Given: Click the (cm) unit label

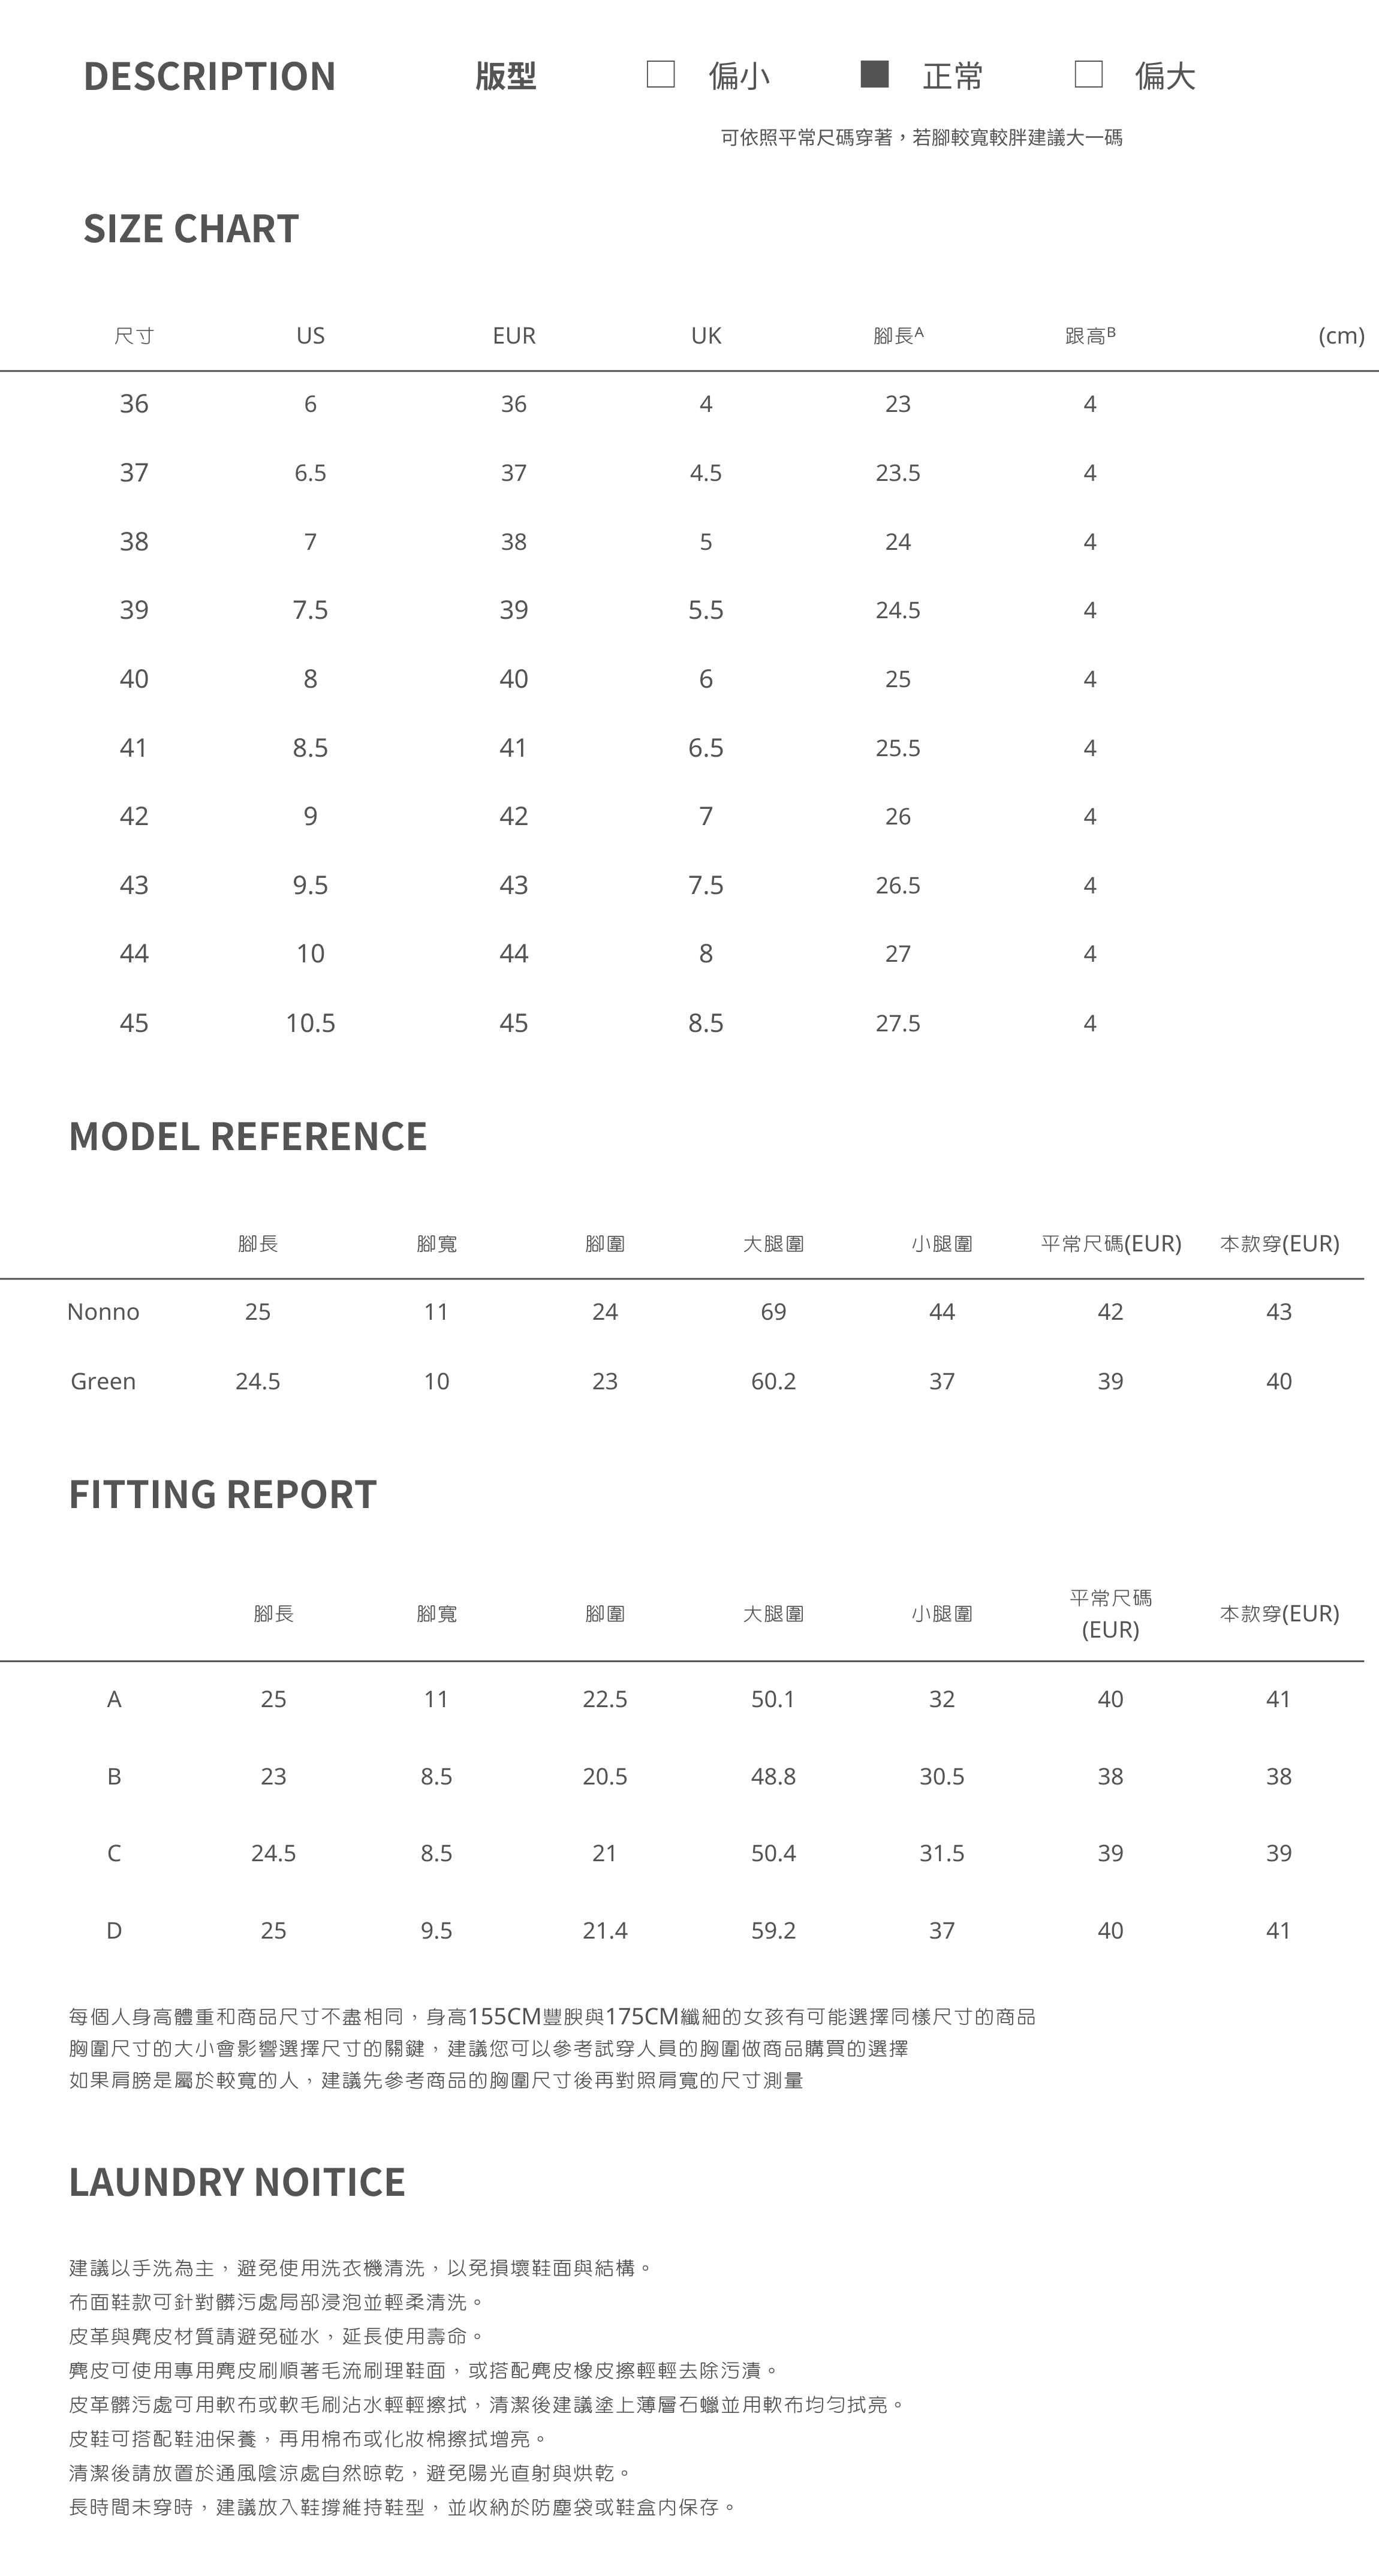Looking at the screenshot, I should pos(1341,336).
